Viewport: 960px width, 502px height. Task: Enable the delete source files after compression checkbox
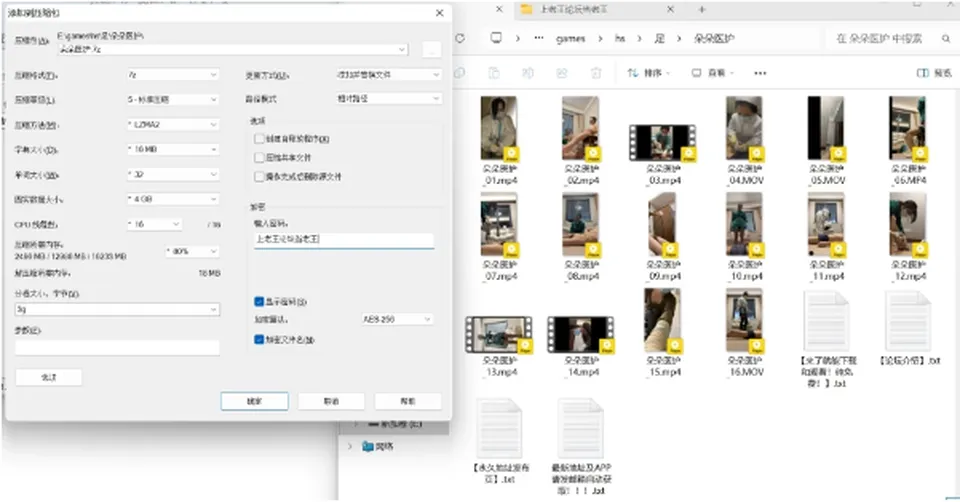click(259, 176)
